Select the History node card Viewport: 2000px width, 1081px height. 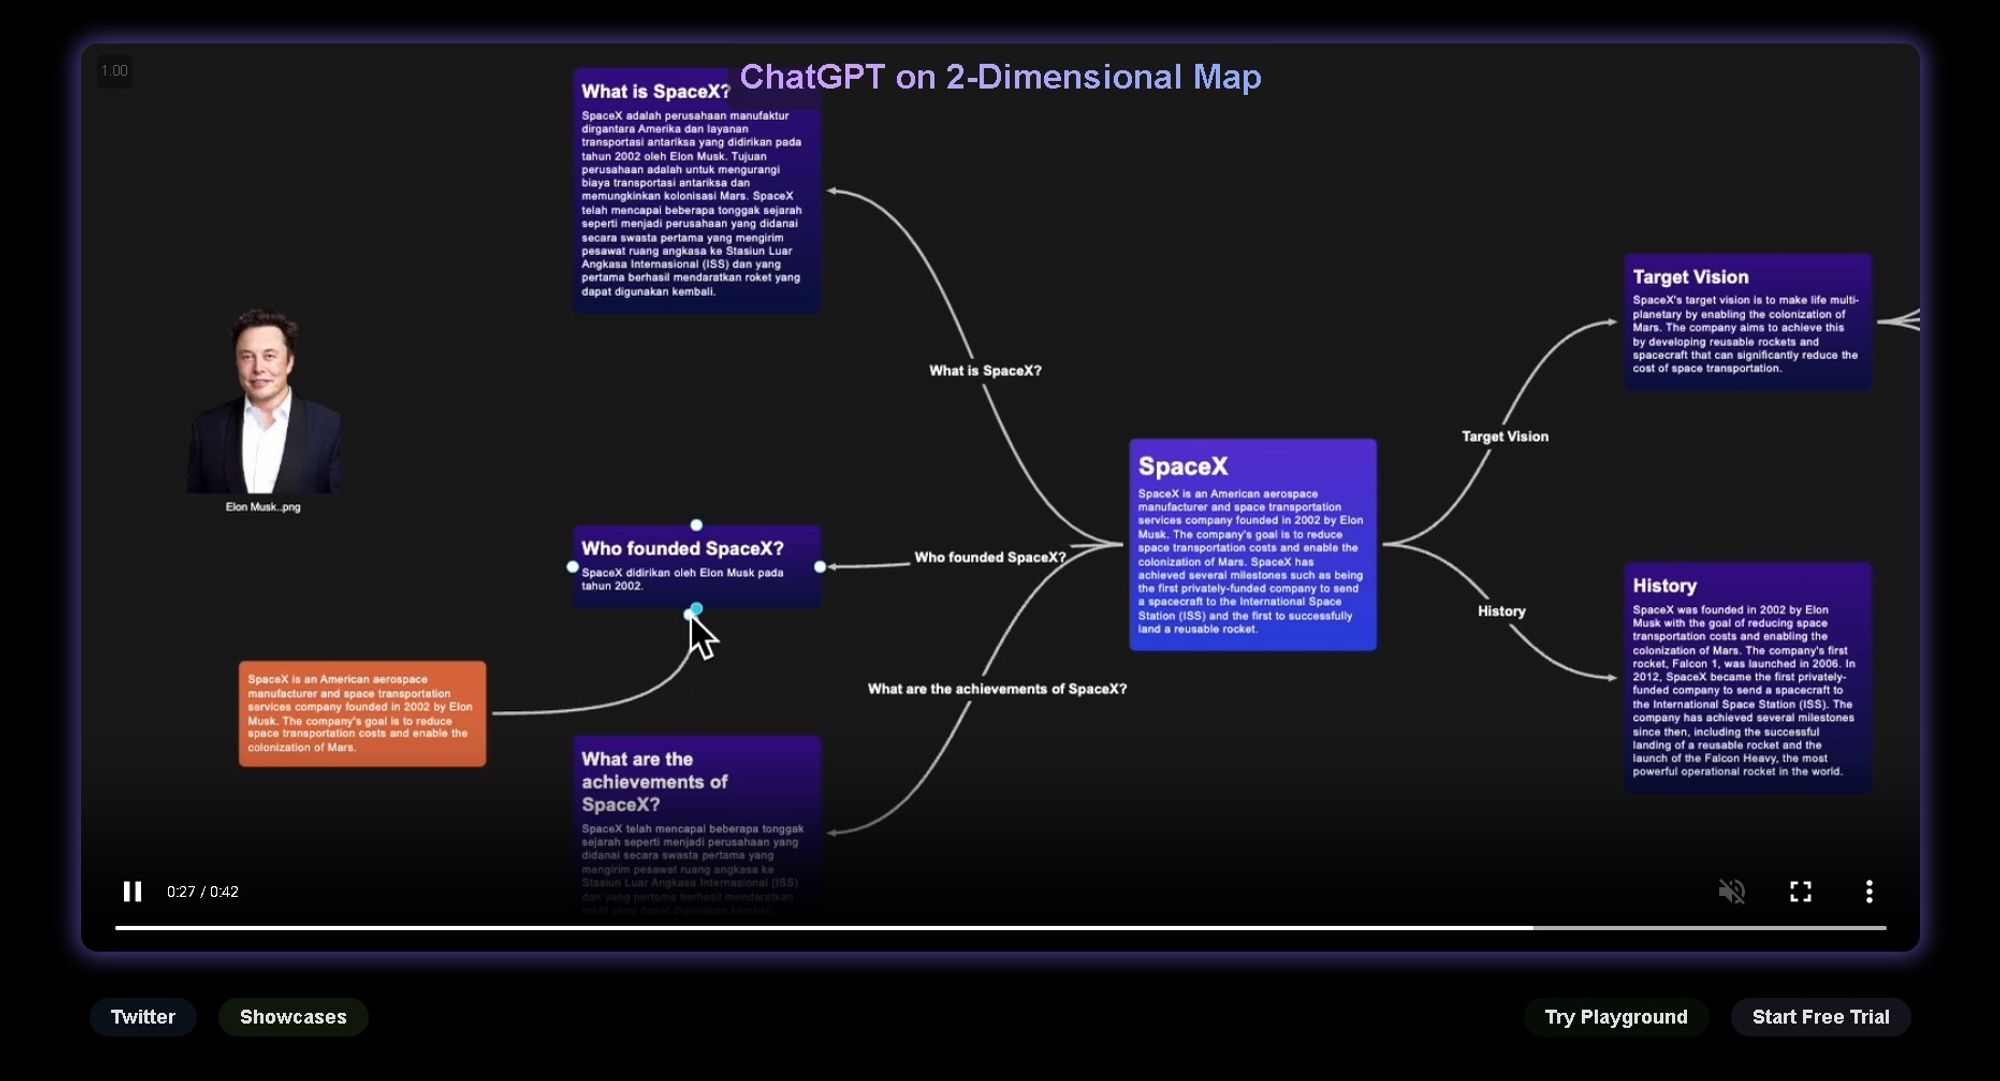(1748, 678)
